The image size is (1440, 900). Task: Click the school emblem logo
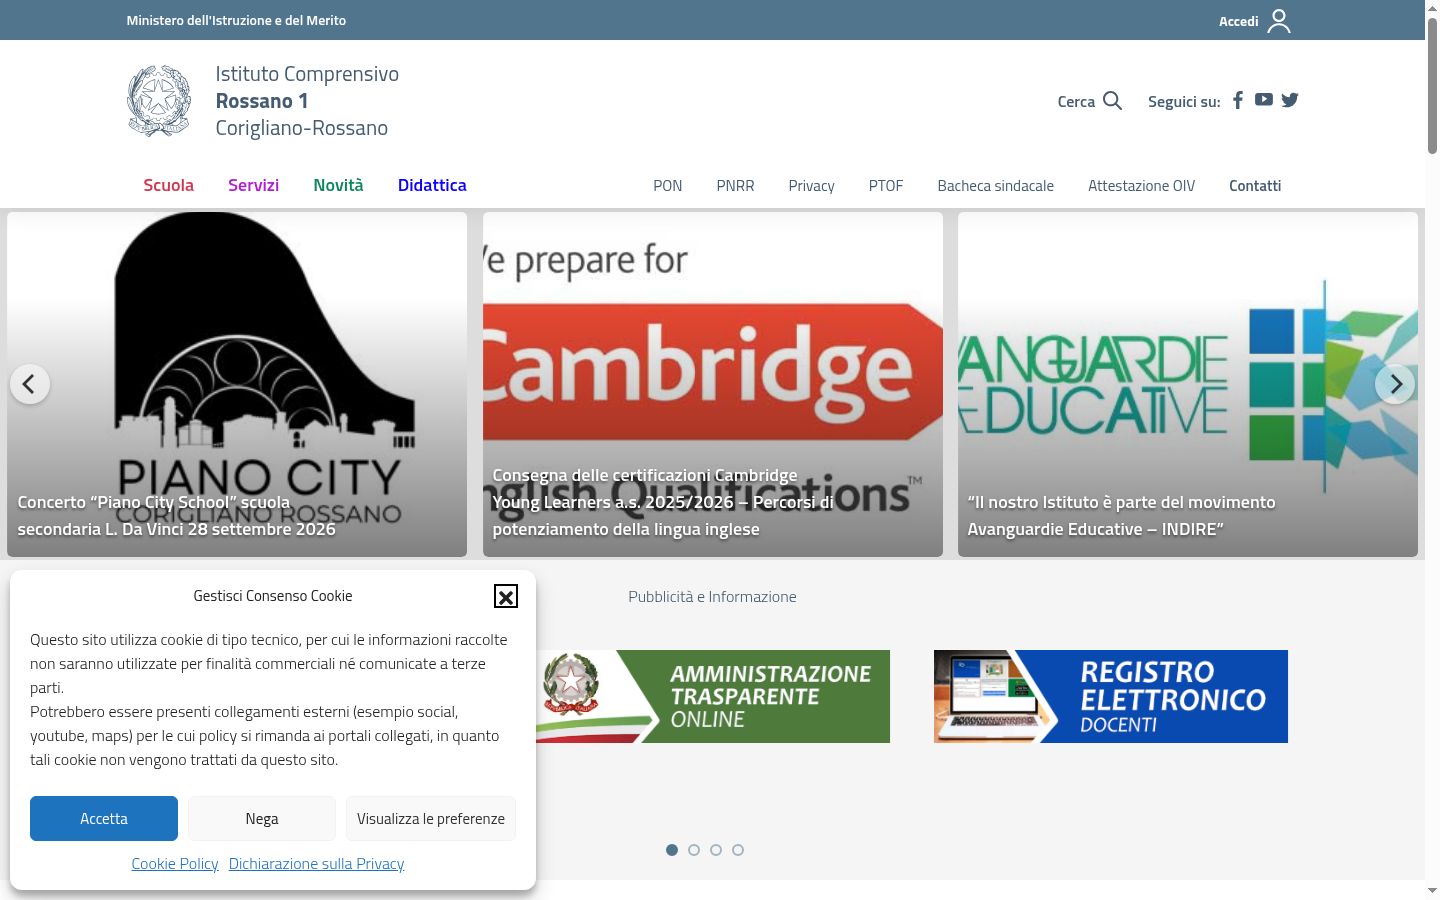159,101
